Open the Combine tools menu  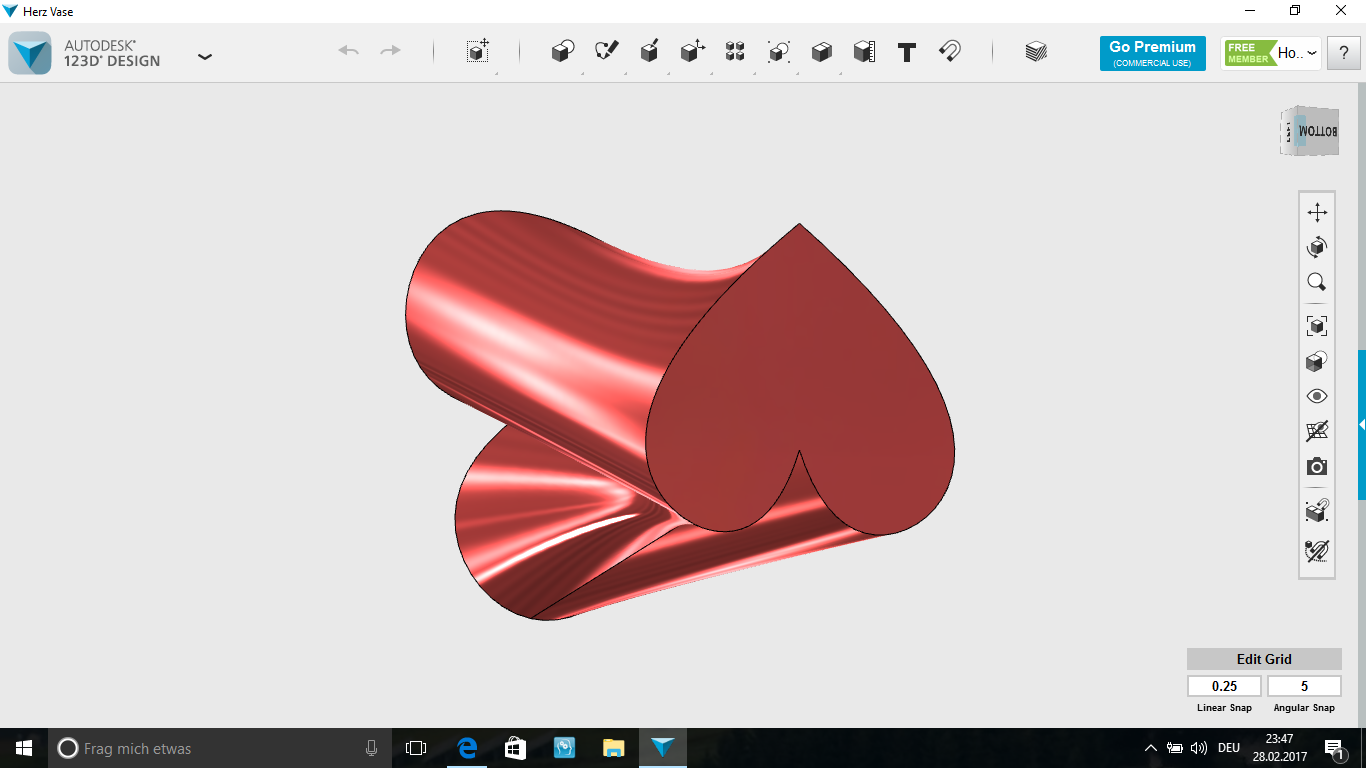(821, 51)
